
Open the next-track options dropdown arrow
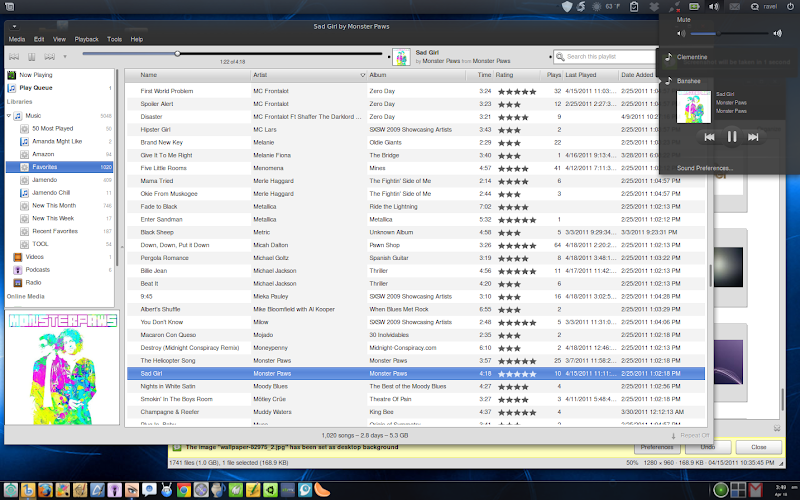click(65, 57)
